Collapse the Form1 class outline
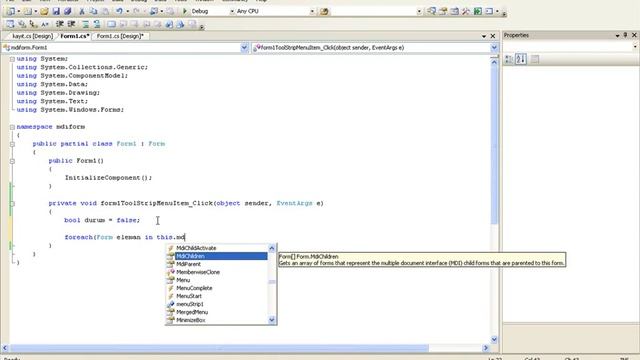Screen dimensions: 640x360 (x=12, y=144)
